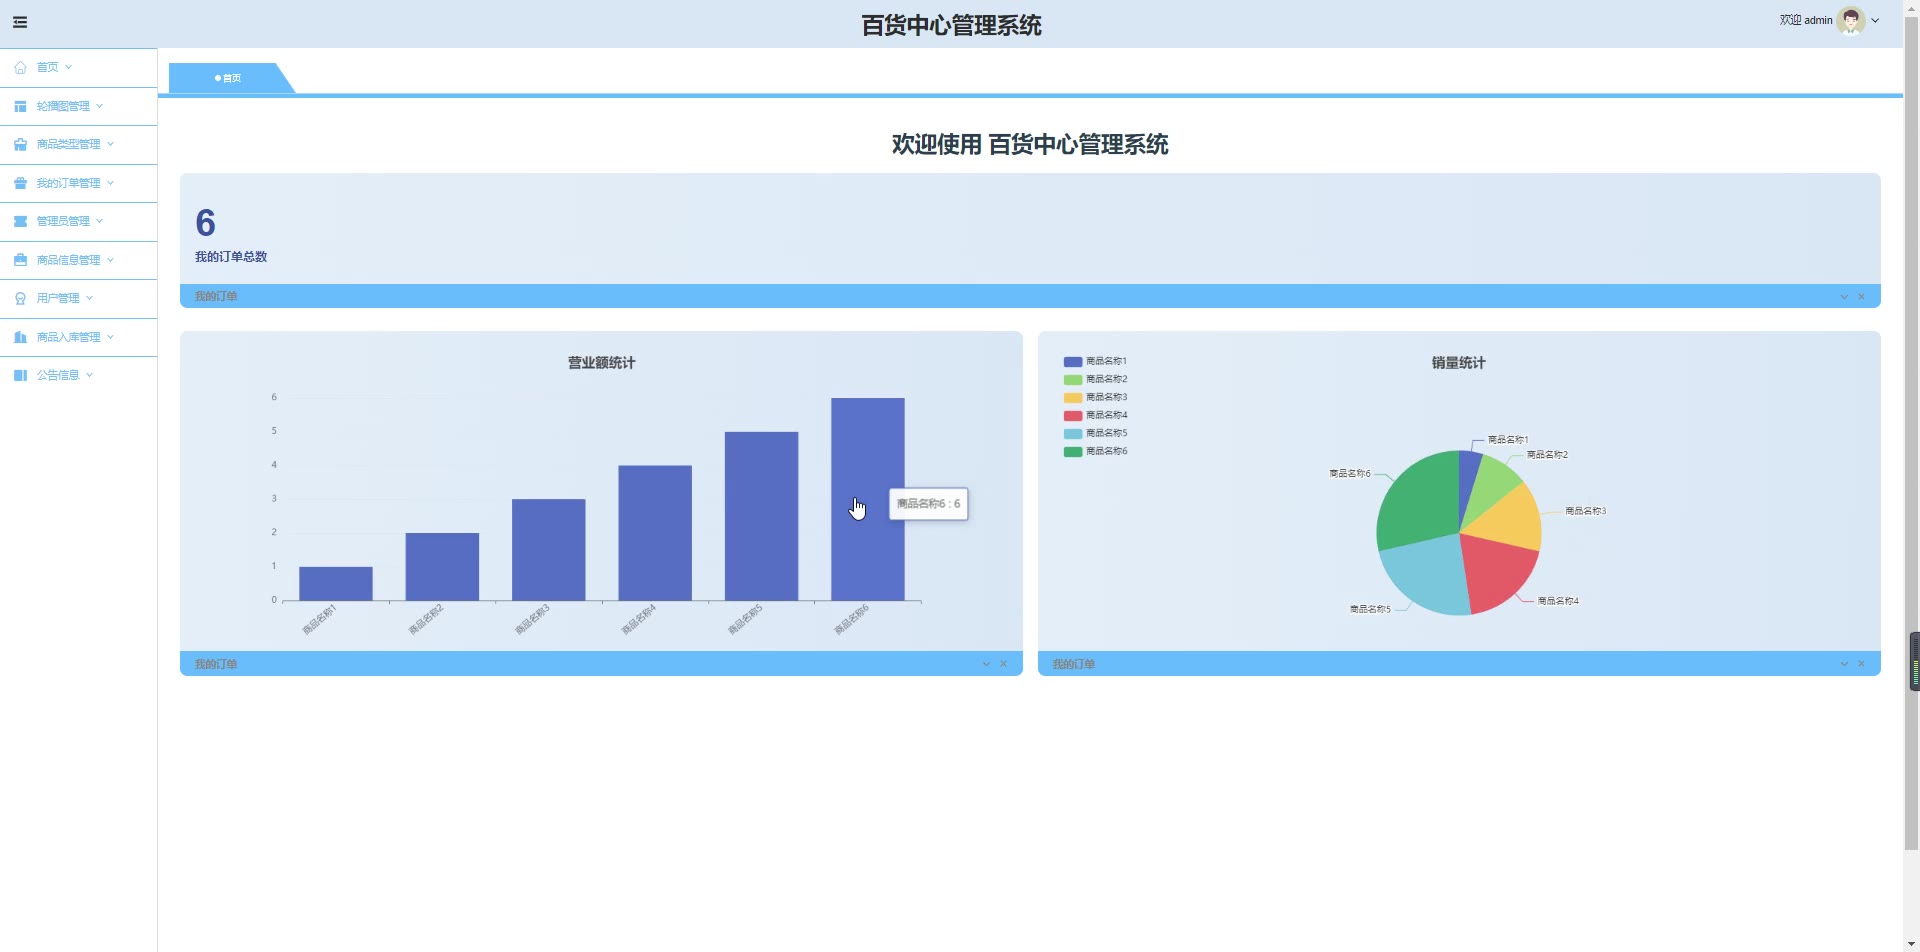Click the building icon beside 商品入库管理
The image size is (1920, 952).
click(x=20, y=337)
